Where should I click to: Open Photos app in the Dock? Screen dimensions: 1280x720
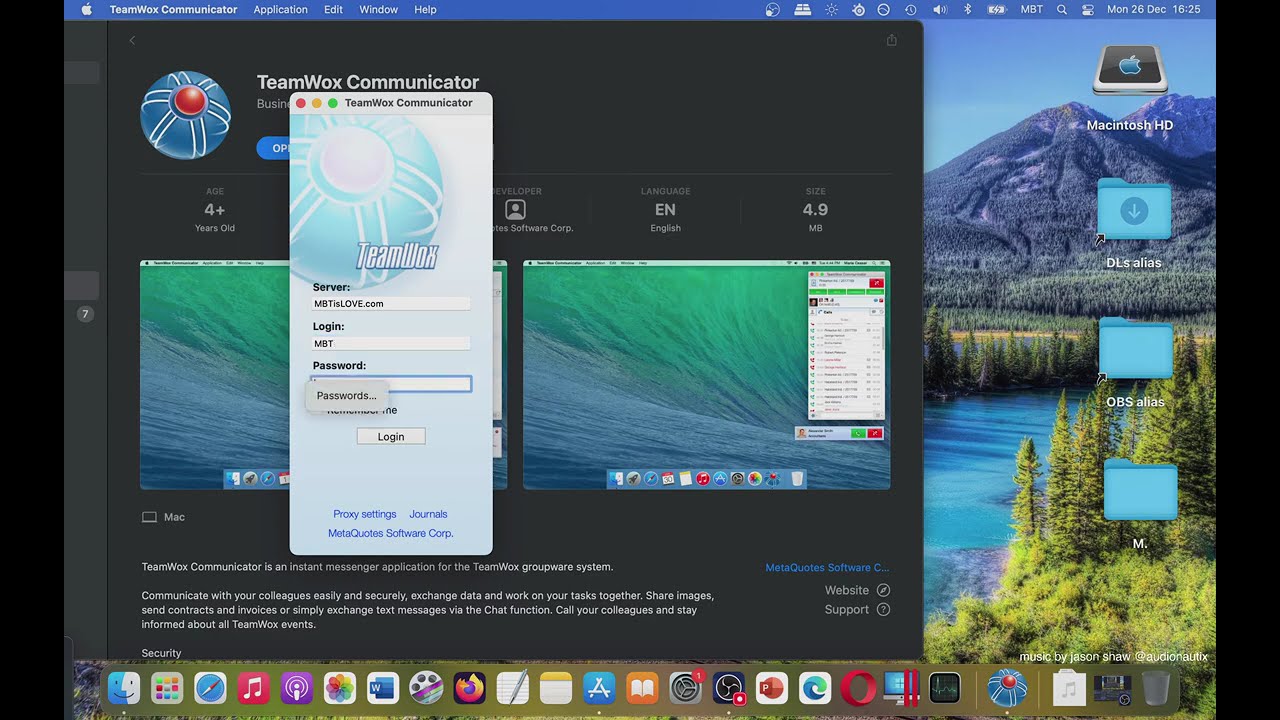(340, 688)
